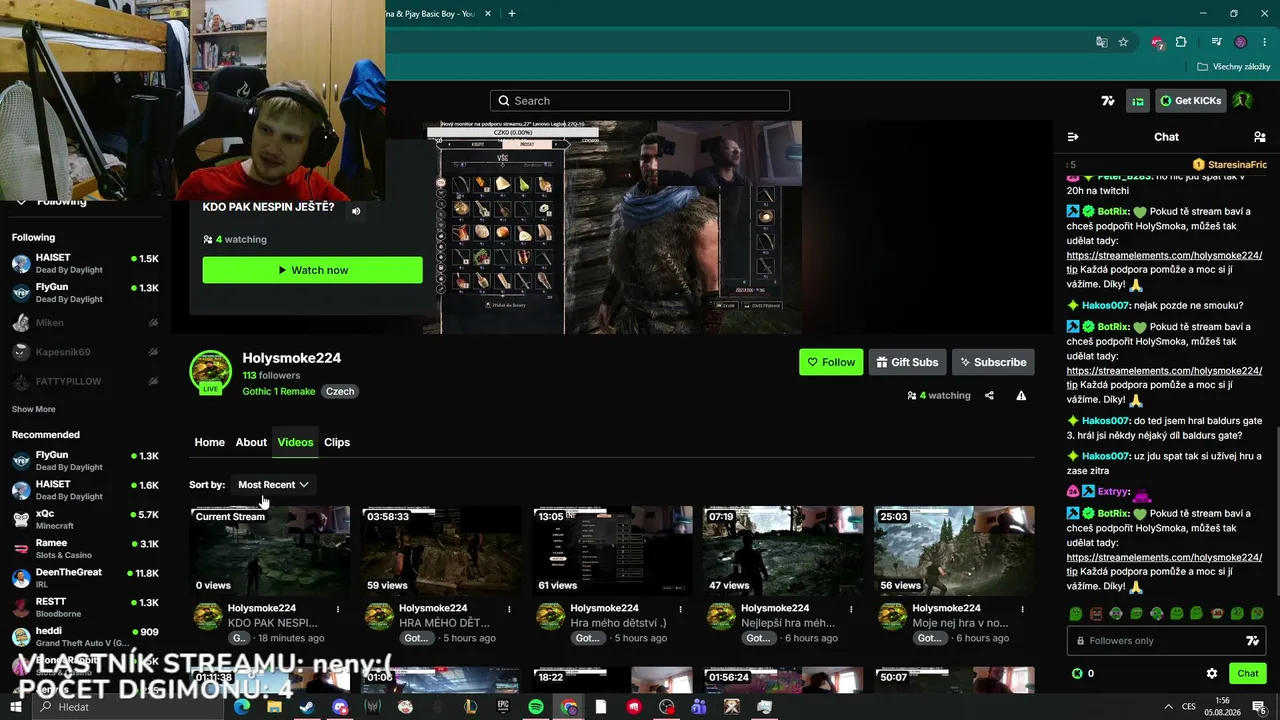This screenshot has width=1280, height=720.
Task: Open options for the 25:03 video
Action: click(1022, 609)
